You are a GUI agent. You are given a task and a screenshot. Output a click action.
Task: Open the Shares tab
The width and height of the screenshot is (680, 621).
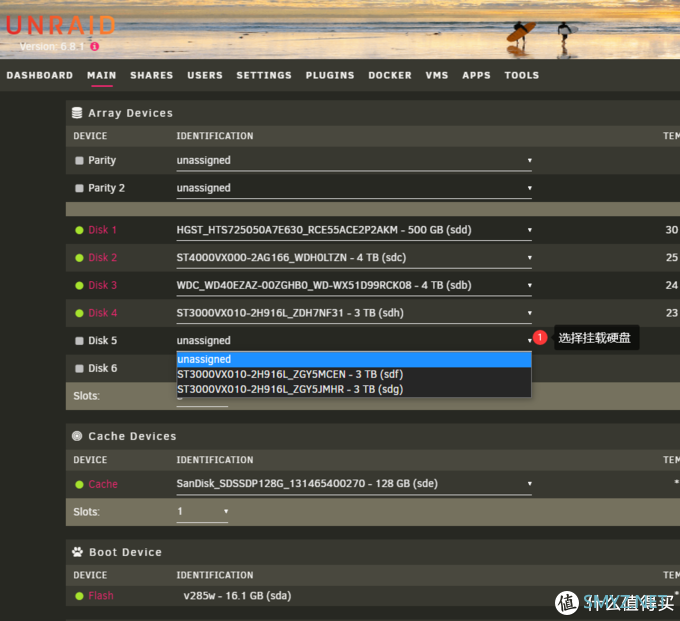tap(151, 75)
